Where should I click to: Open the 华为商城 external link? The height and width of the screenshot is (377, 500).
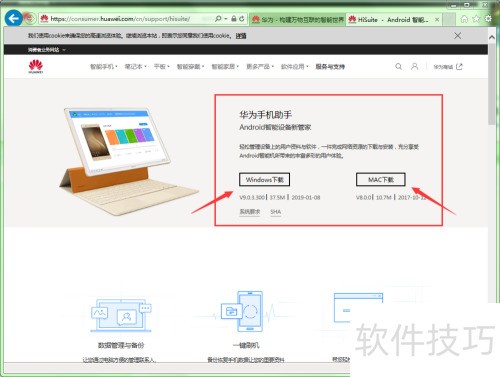point(448,67)
